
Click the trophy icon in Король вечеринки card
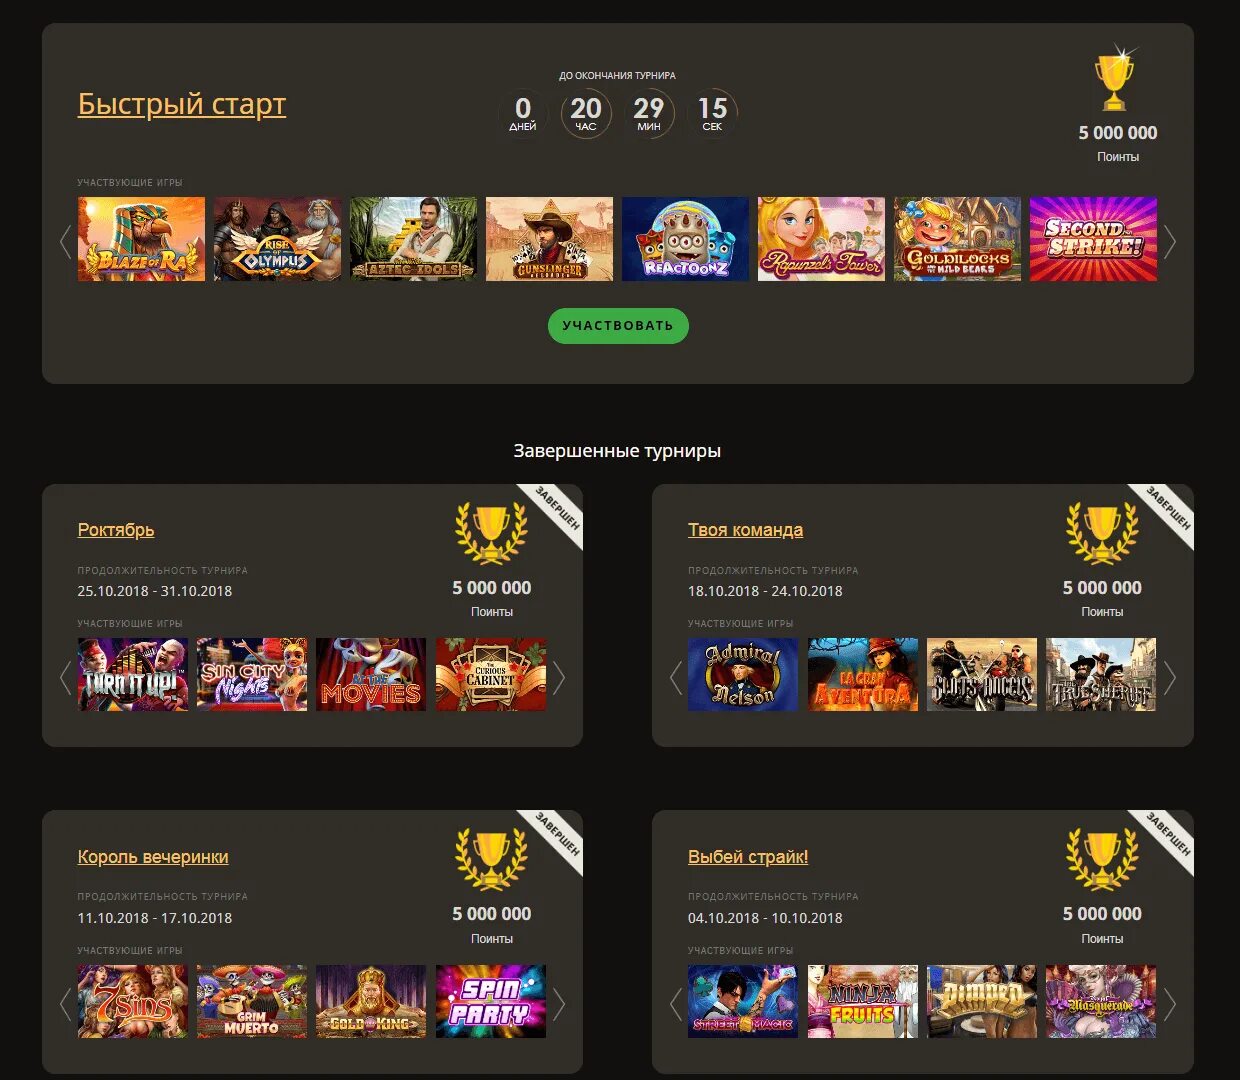point(491,859)
